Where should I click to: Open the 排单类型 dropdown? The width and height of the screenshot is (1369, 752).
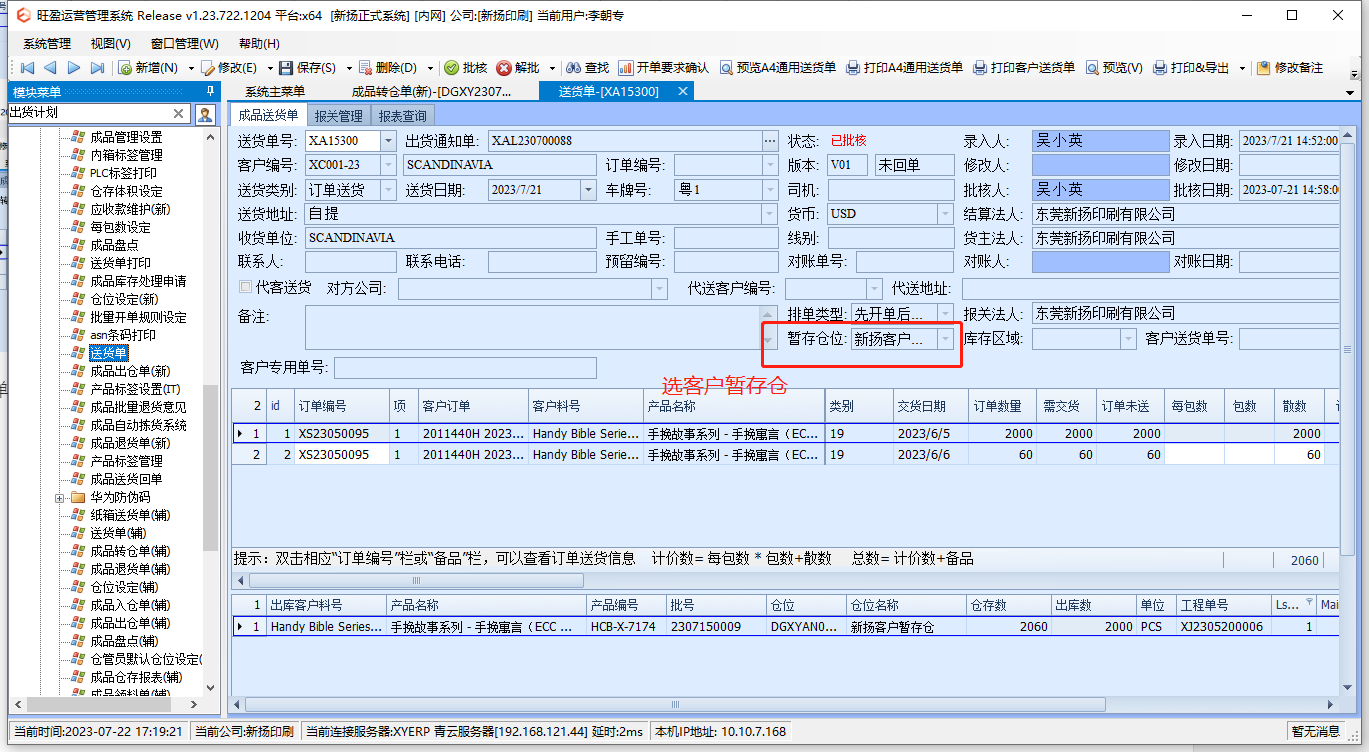(x=945, y=314)
